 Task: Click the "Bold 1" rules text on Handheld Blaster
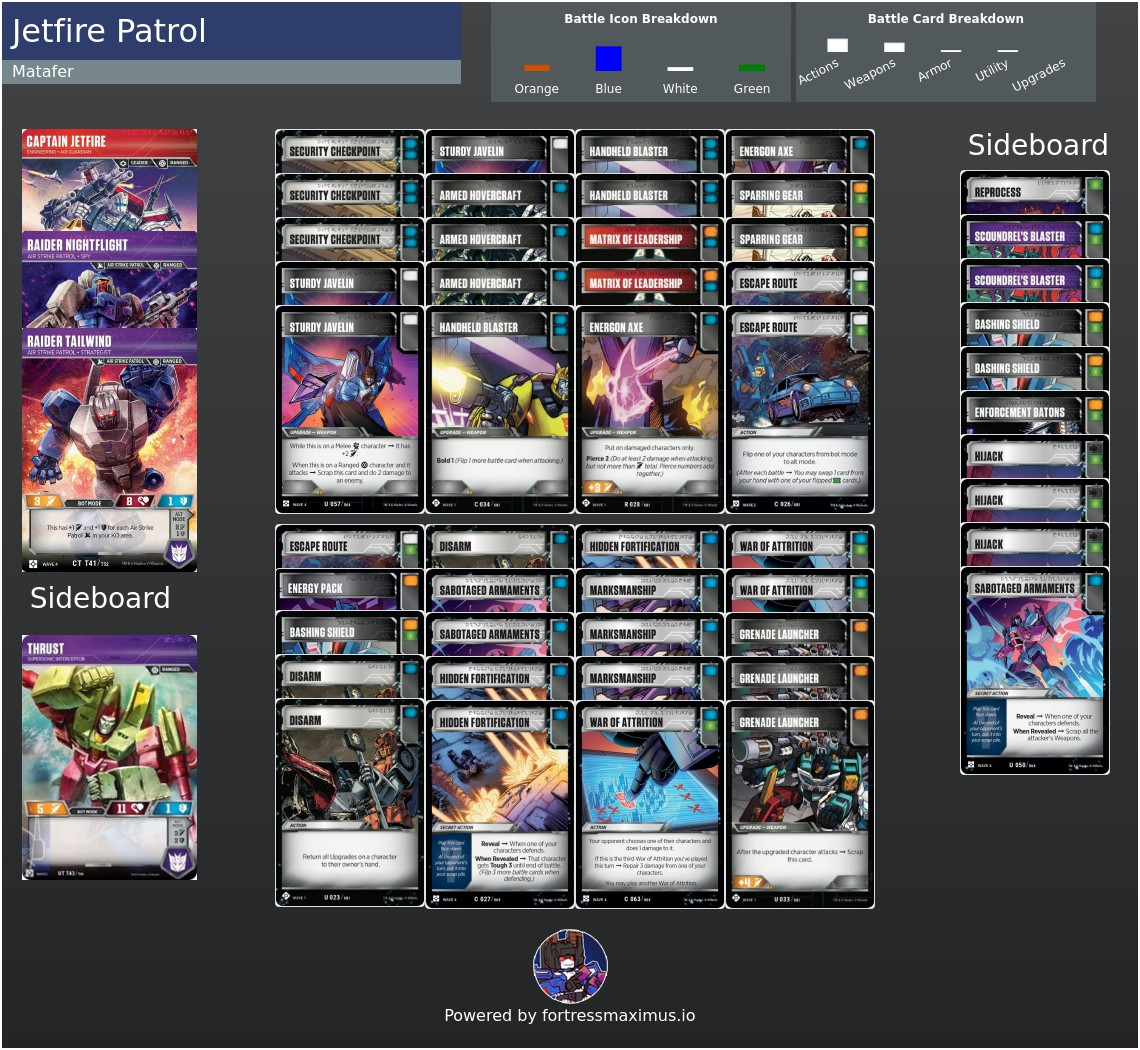click(x=500, y=460)
